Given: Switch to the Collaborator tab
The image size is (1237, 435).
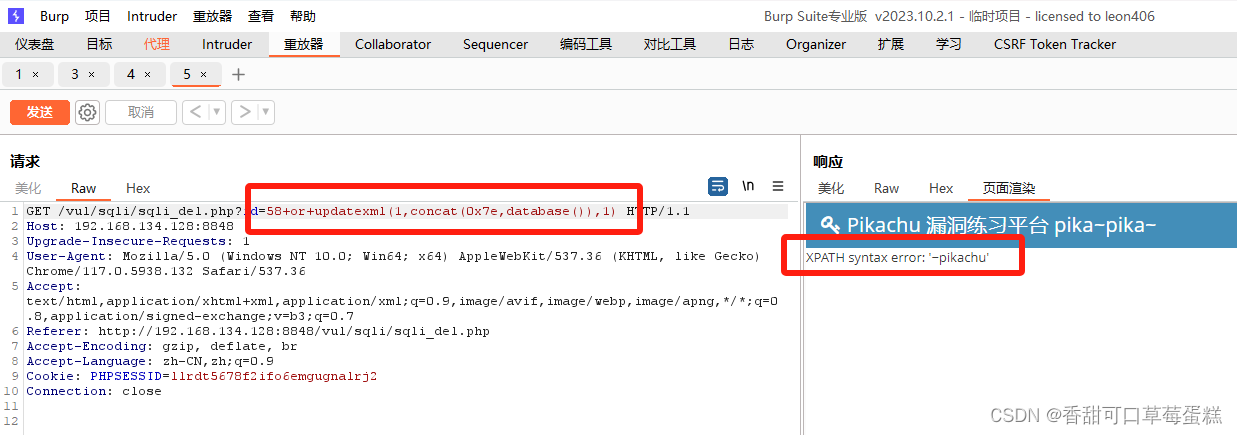Looking at the screenshot, I should (393, 44).
